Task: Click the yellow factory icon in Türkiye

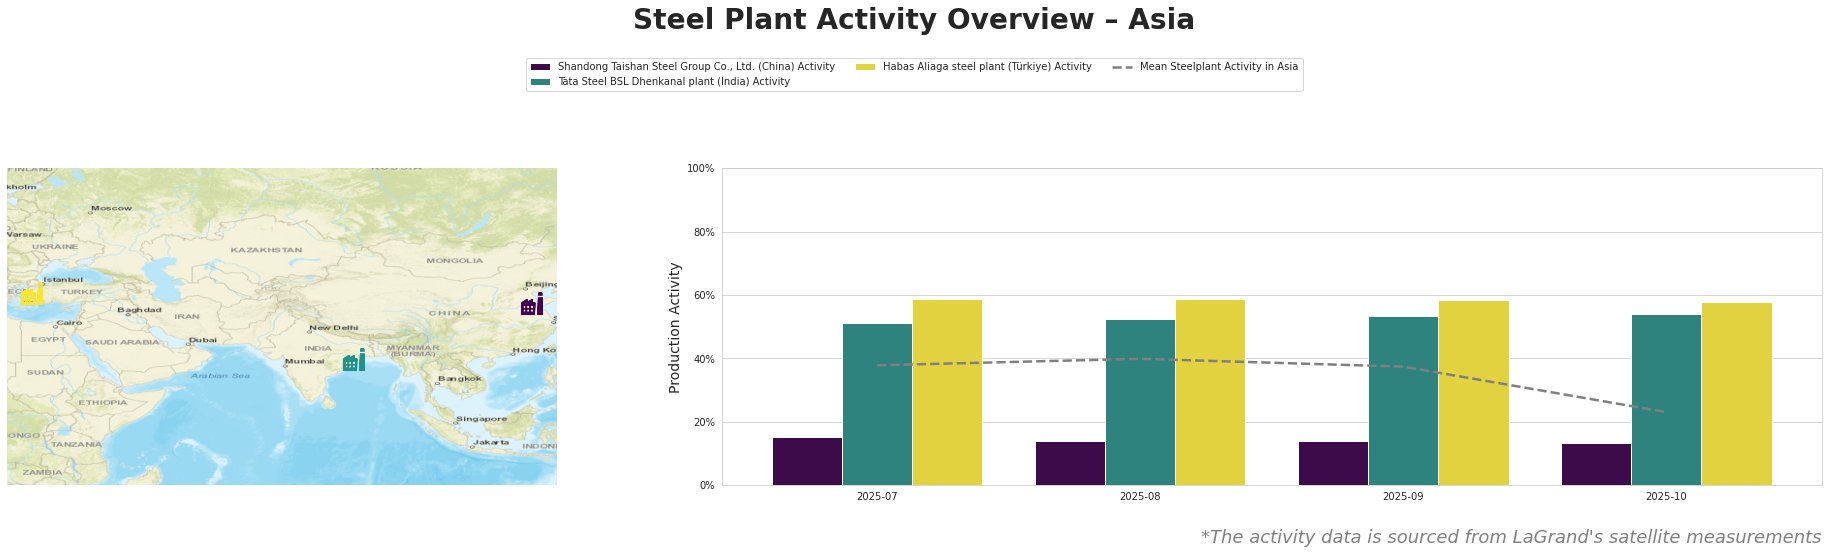Action: [32, 294]
